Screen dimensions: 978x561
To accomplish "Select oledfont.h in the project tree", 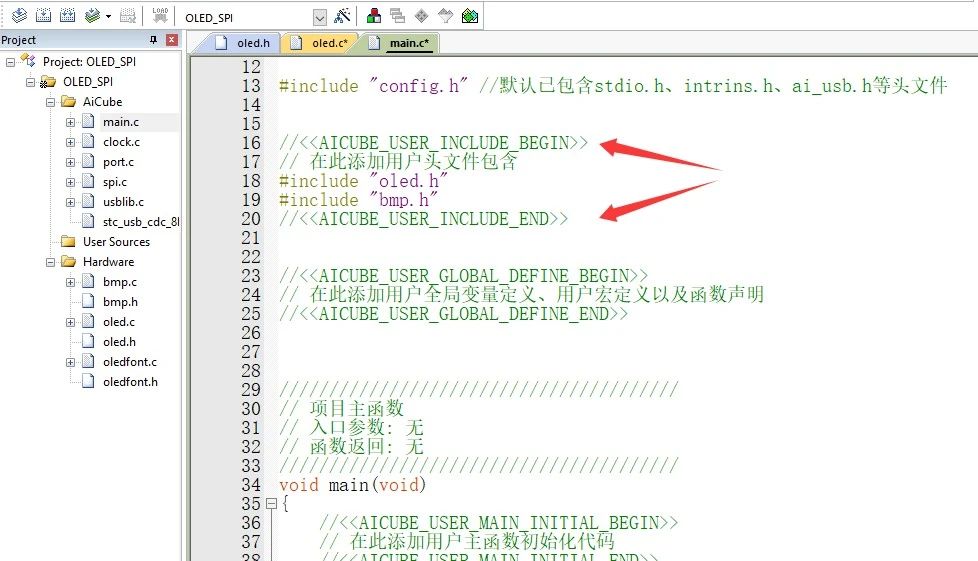I will point(130,381).
